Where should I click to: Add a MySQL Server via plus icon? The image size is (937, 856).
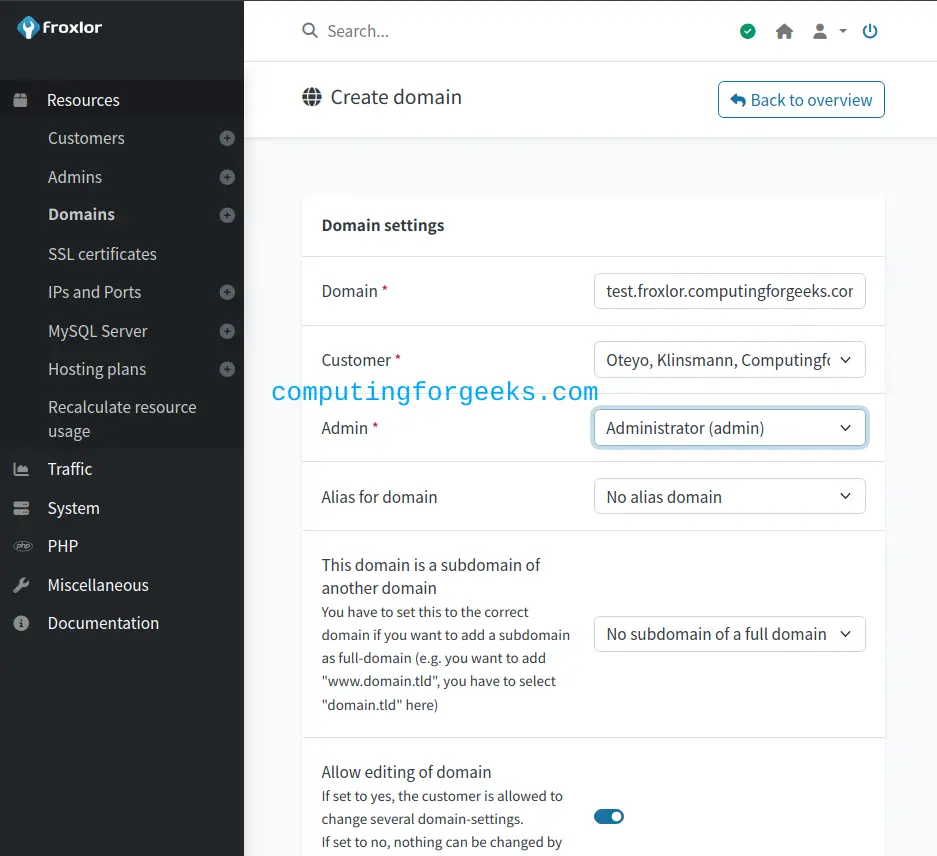(227, 331)
